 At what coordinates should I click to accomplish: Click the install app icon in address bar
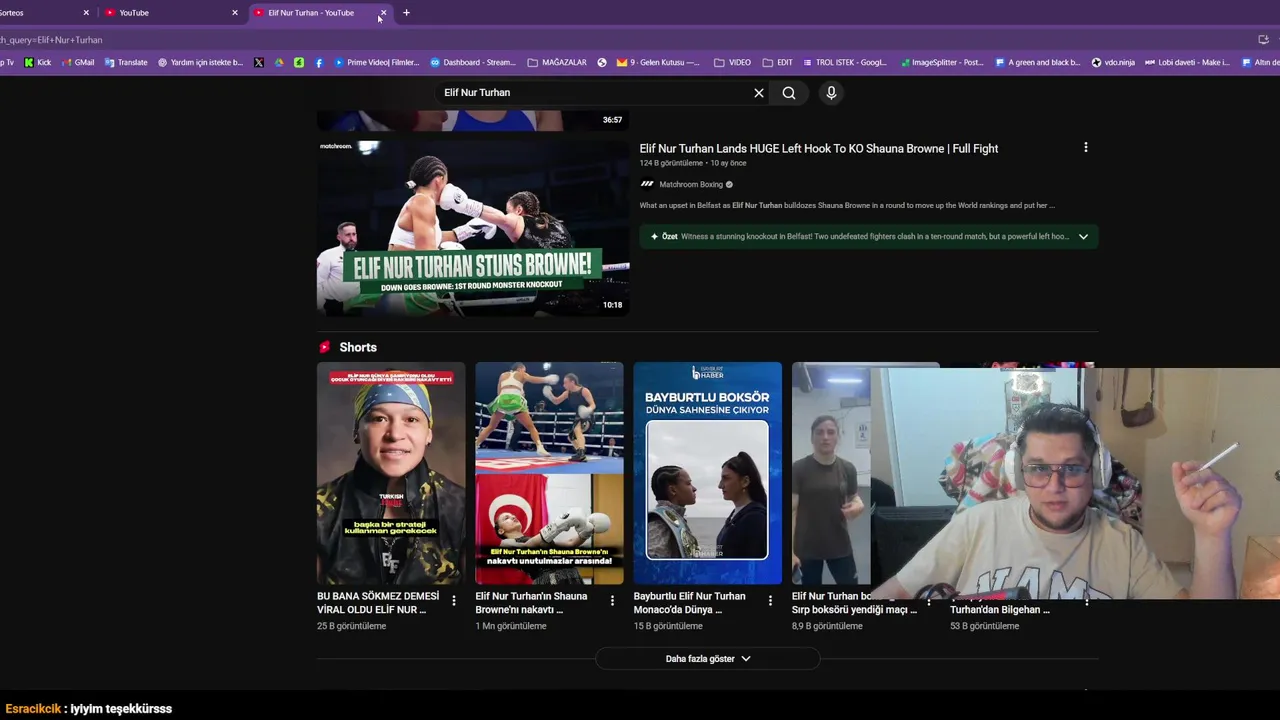coord(1263,40)
